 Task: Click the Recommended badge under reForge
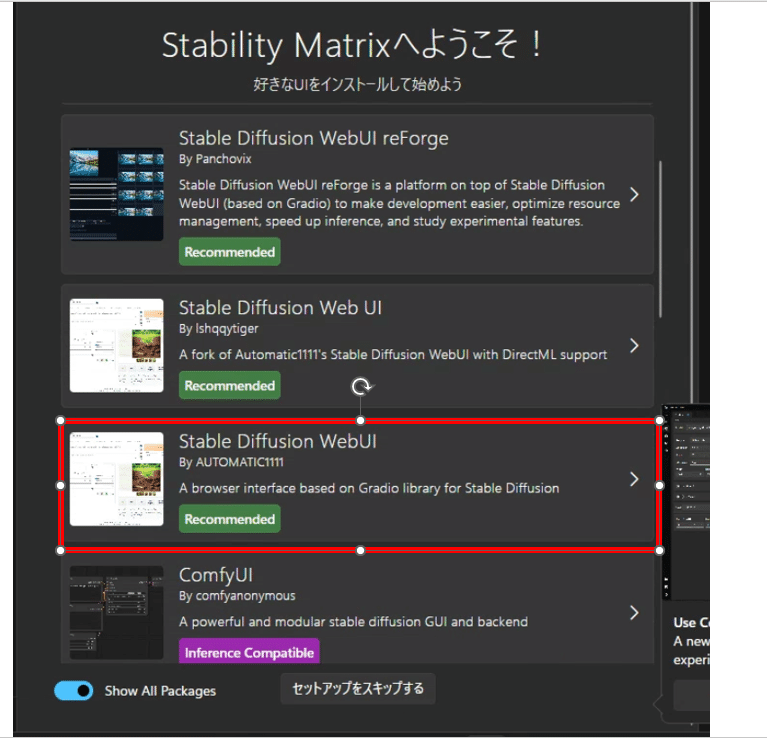(229, 252)
